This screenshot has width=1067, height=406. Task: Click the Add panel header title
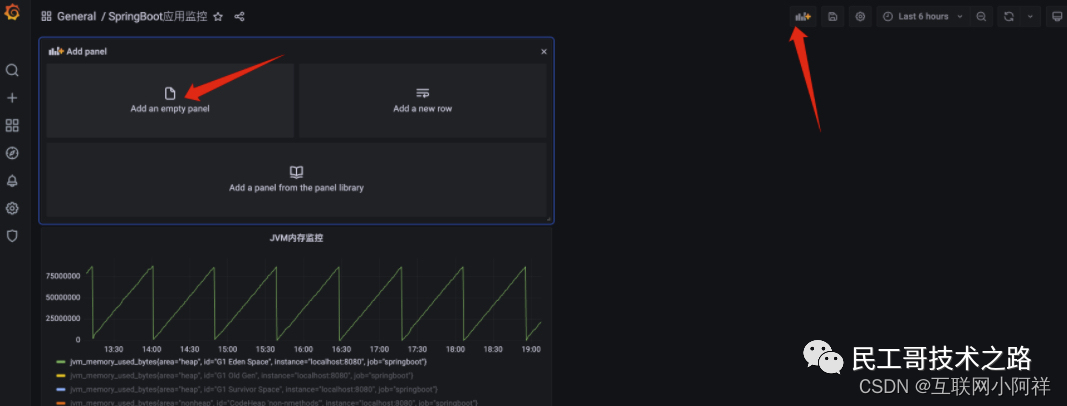coord(86,52)
